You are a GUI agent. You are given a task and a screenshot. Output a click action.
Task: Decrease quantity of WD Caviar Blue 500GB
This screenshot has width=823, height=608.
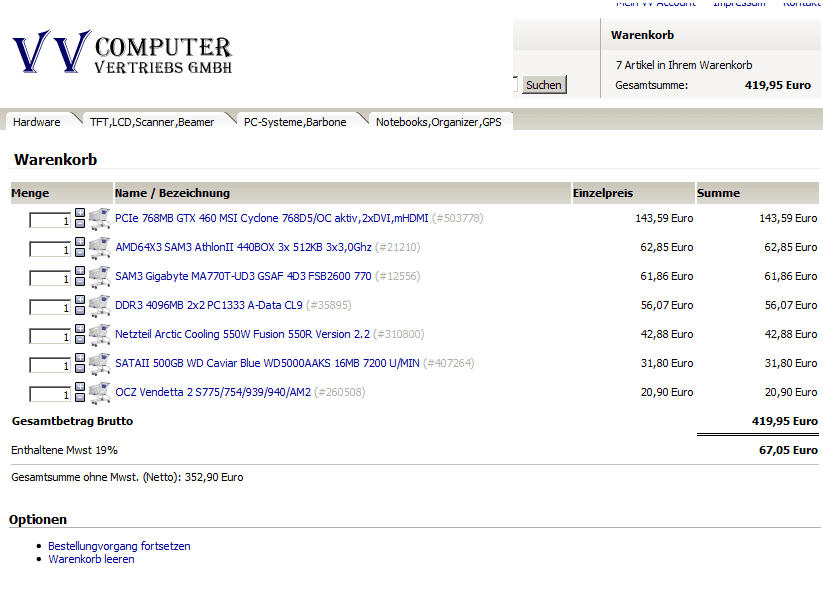pyautogui.click(x=80, y=369)
